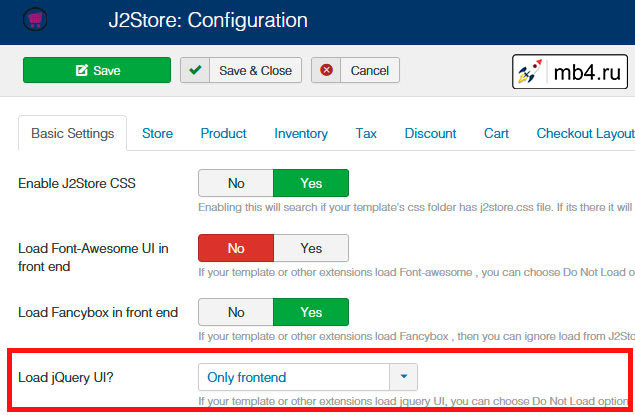Click the Load Fancybox in front end label
Viewport: 635px width, 415px height.
pyautogui.click(x=98, y=313)
